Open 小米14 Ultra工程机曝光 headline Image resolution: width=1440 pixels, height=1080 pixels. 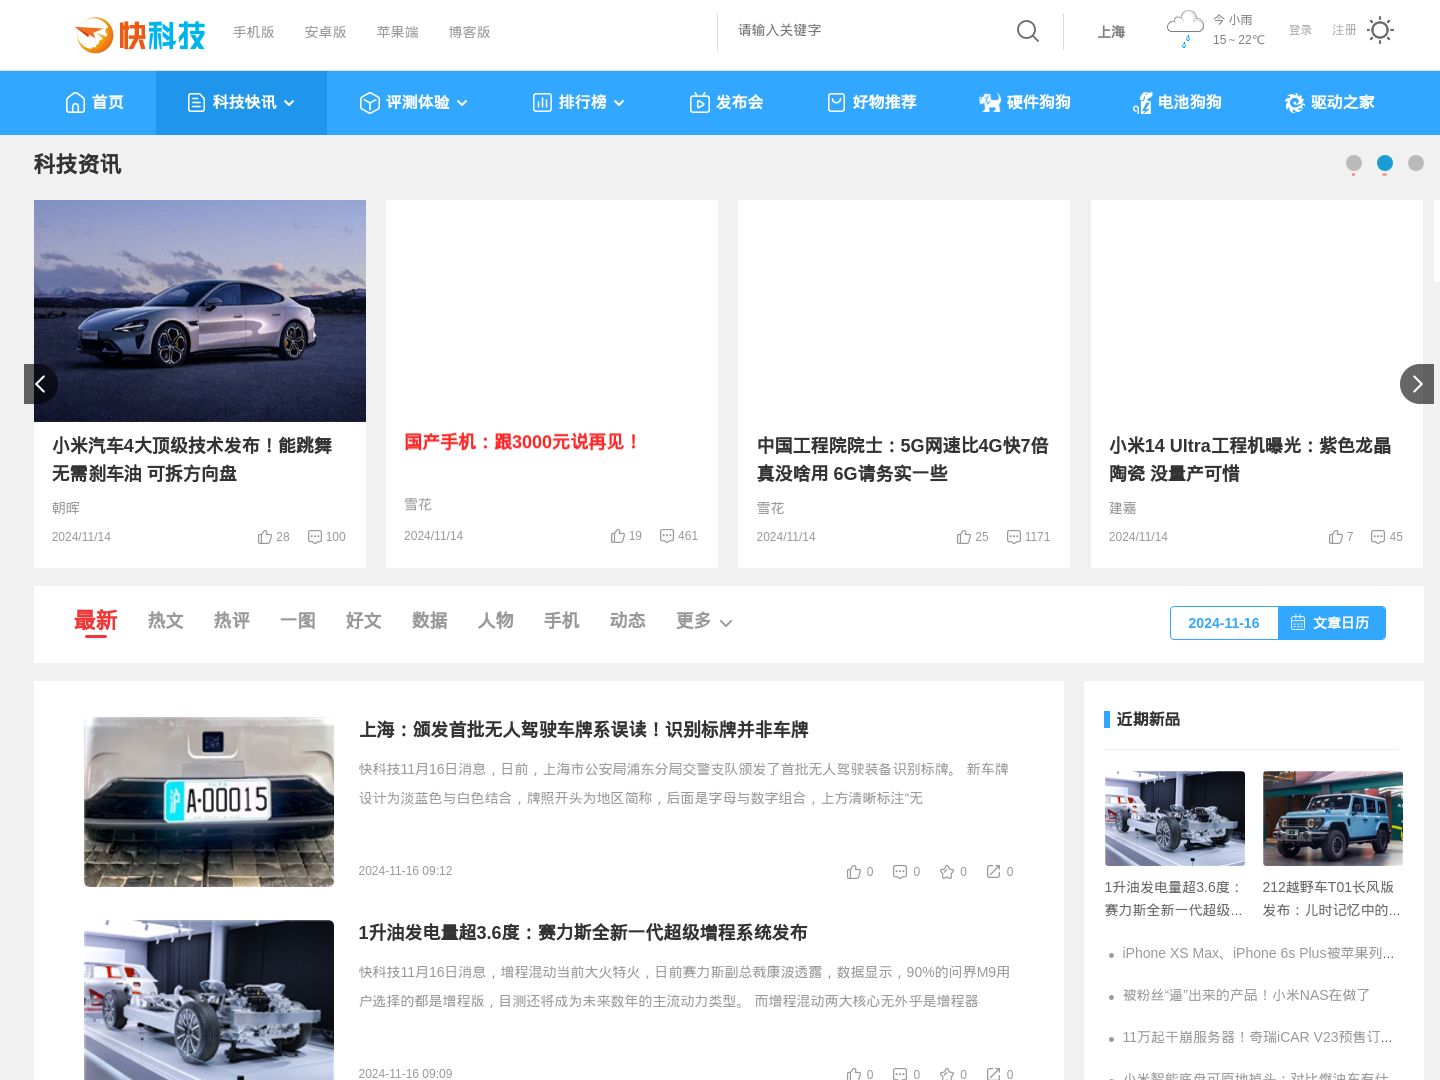coord(1250,460)
